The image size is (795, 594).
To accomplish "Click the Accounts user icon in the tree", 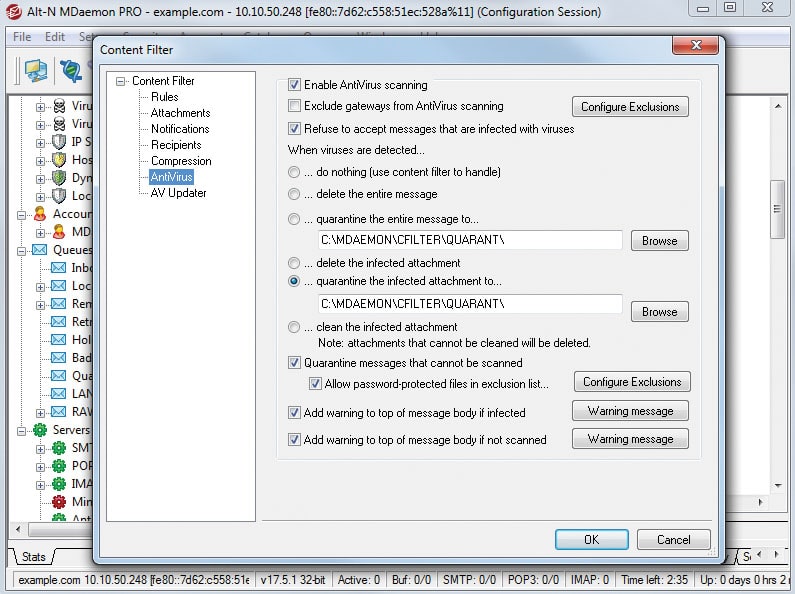I will (40, 214).
